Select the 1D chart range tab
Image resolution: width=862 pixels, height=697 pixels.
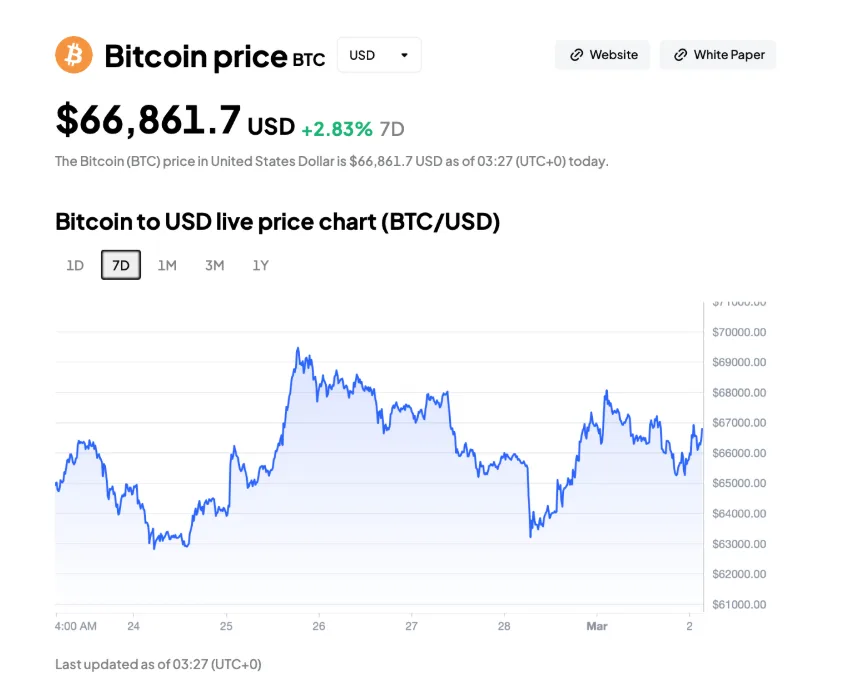click(x=75, y=265)
